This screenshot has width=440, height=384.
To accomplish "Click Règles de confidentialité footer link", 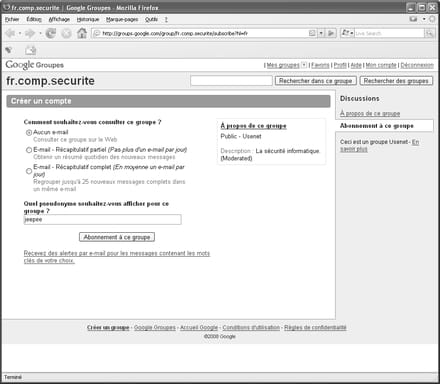I will tap(315, 327).
